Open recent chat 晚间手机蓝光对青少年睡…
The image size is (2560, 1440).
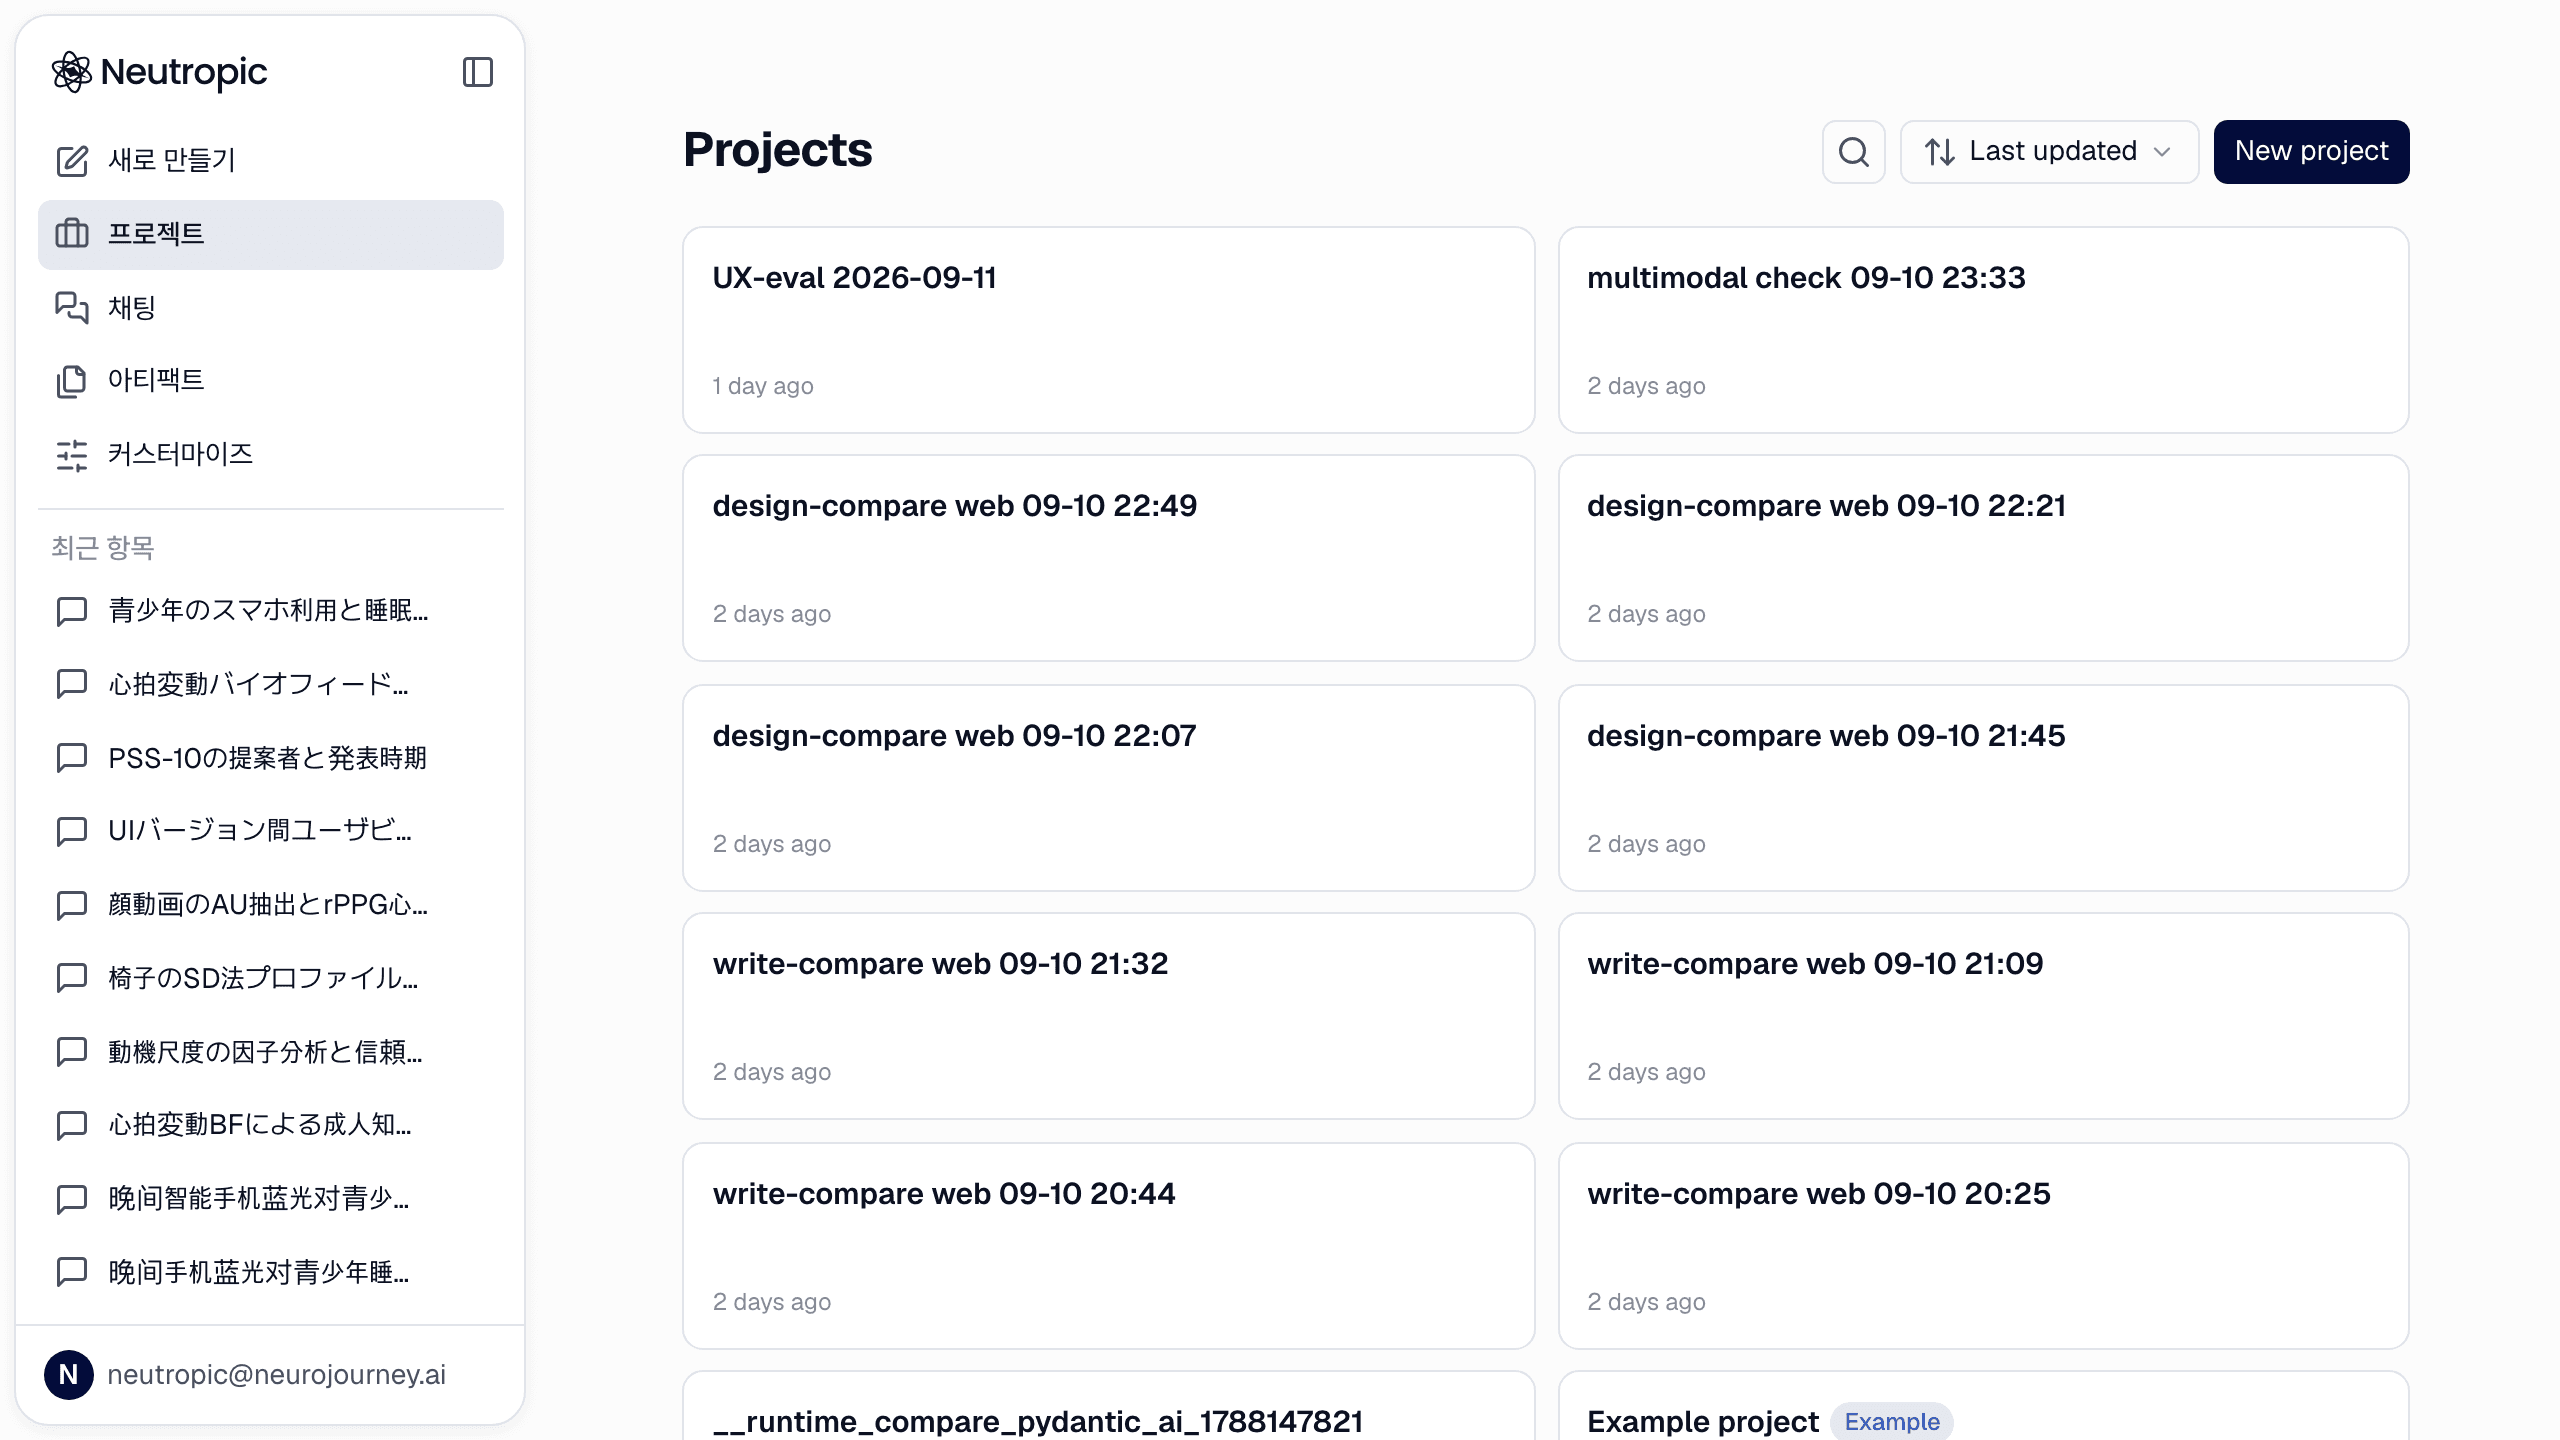coord(271,1272)
